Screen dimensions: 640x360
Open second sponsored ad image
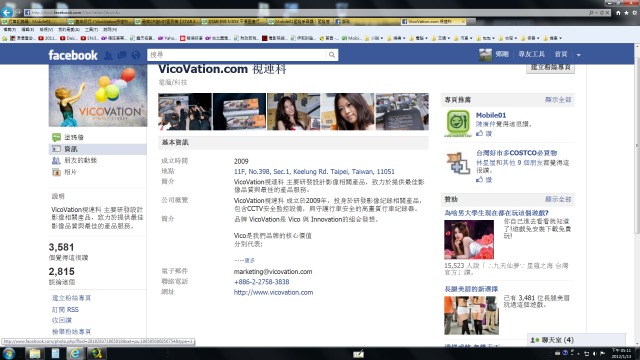pyautogui.click(x=471, y=316)
